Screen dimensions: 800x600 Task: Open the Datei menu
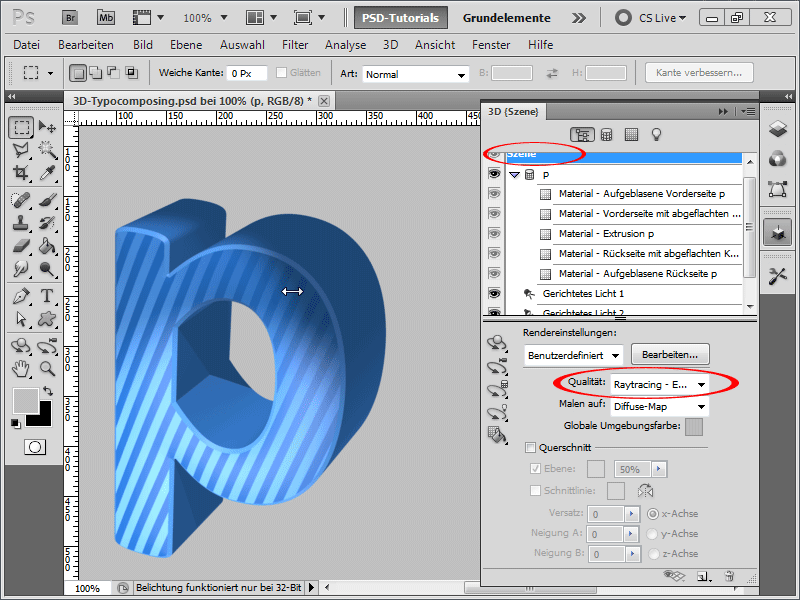tap(27, 45)
